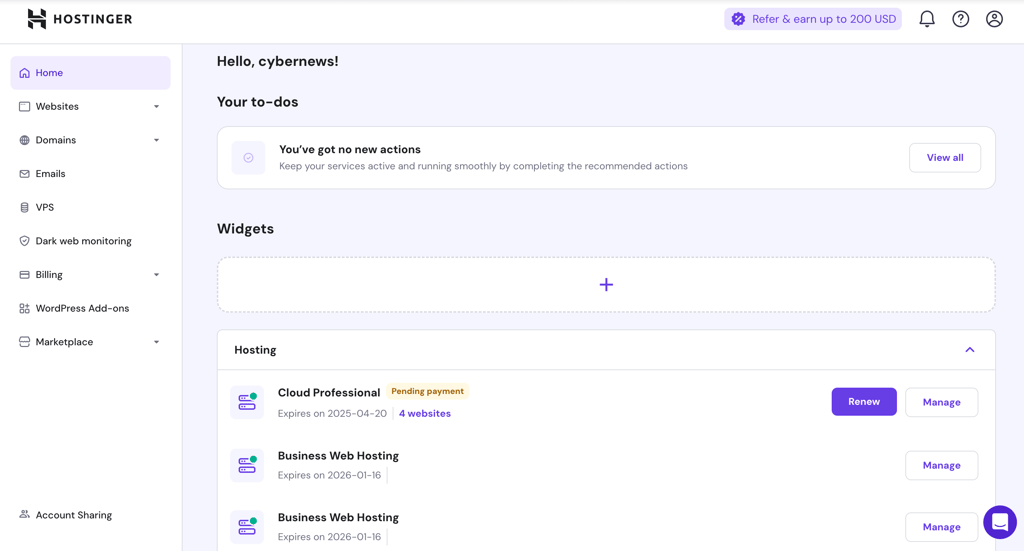Click the Dark web monitoring shield icon
The image size is (1024, 551).
[x=24, y=241]
